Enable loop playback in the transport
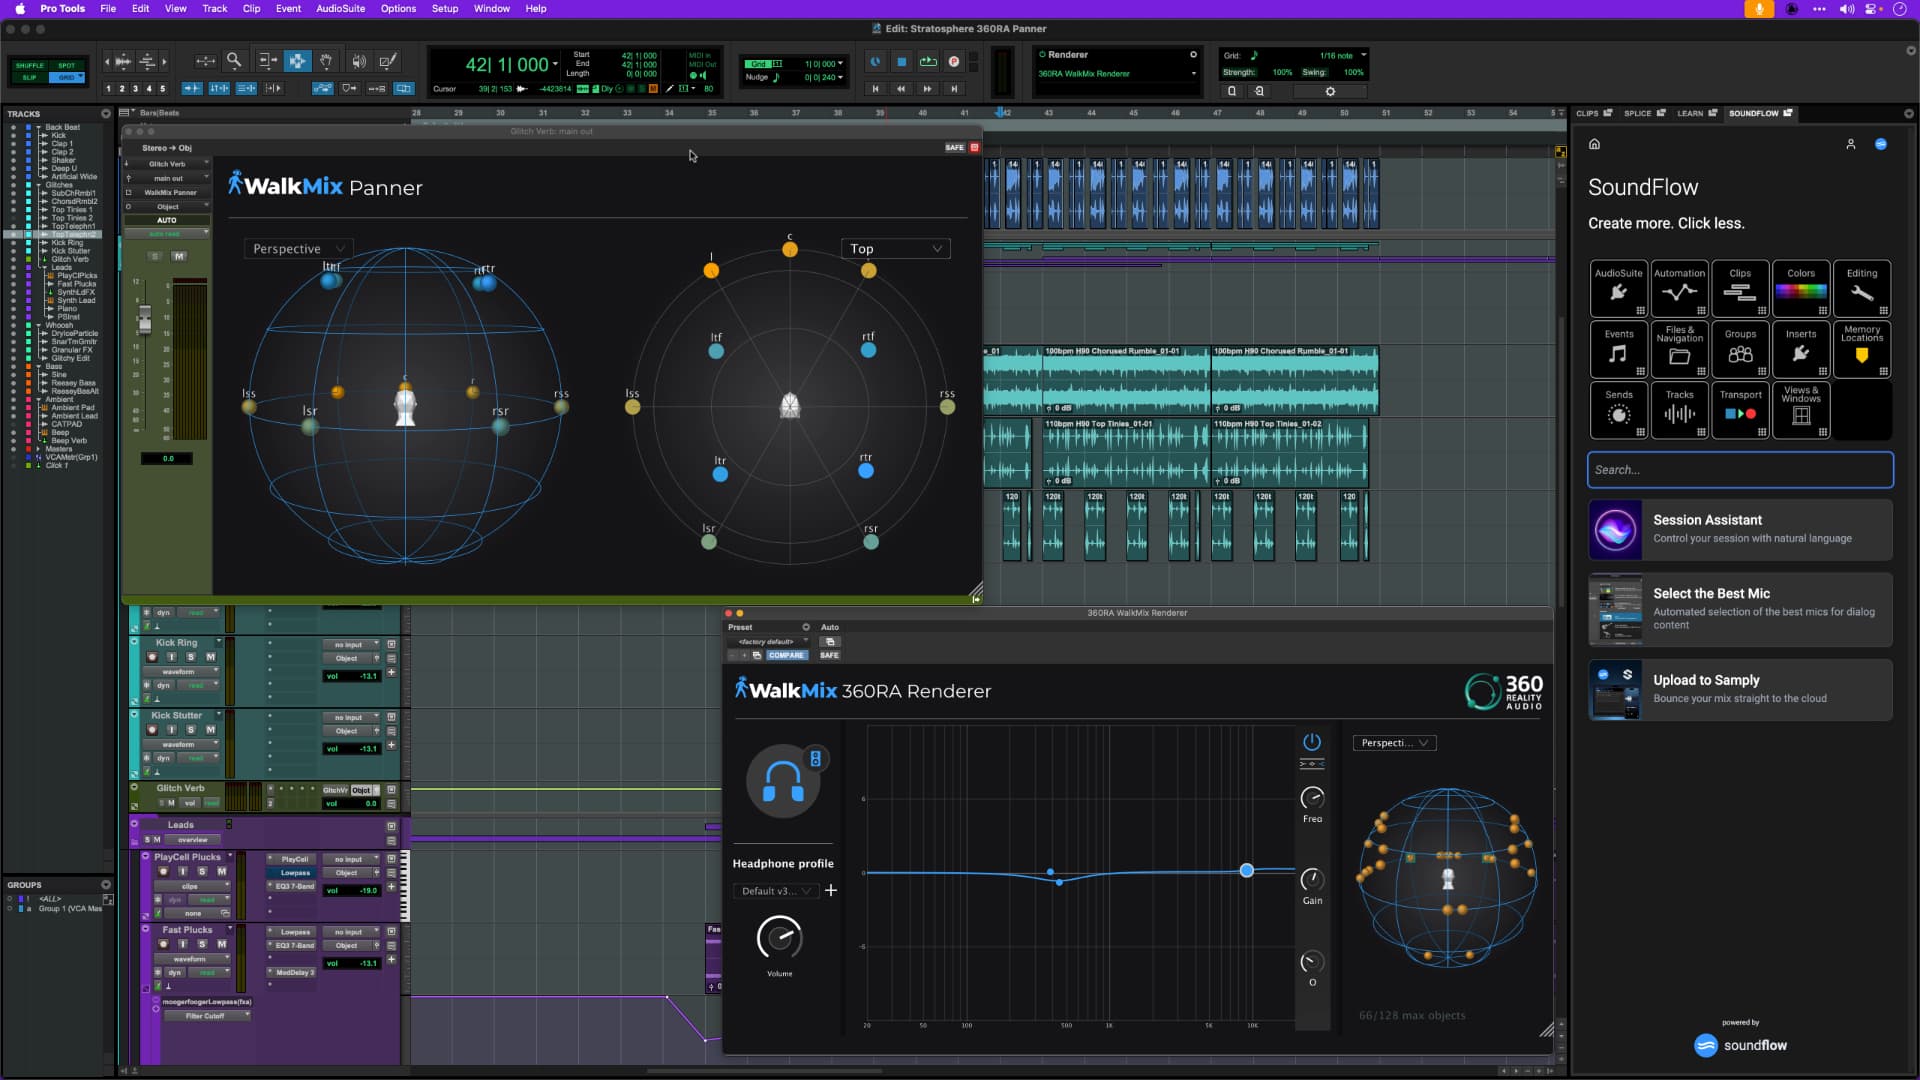This screenshot has width=1920, height=1080. [x=928, y=62]
